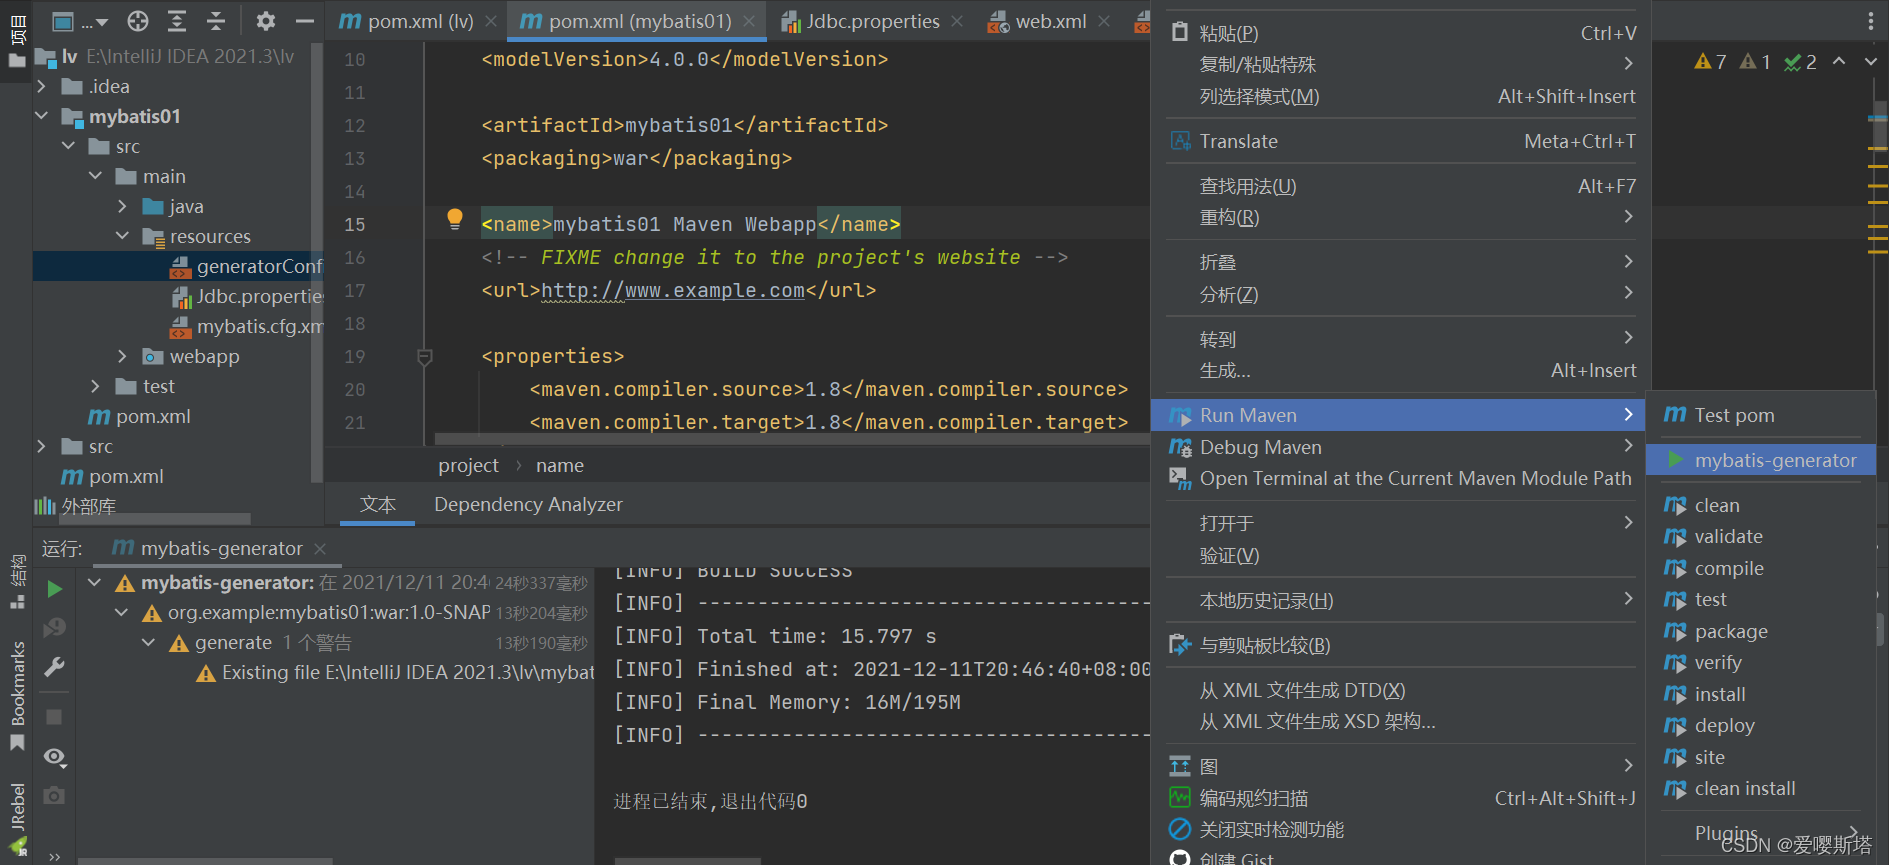Close the mybatis-generator run tab

coord(320,549)
